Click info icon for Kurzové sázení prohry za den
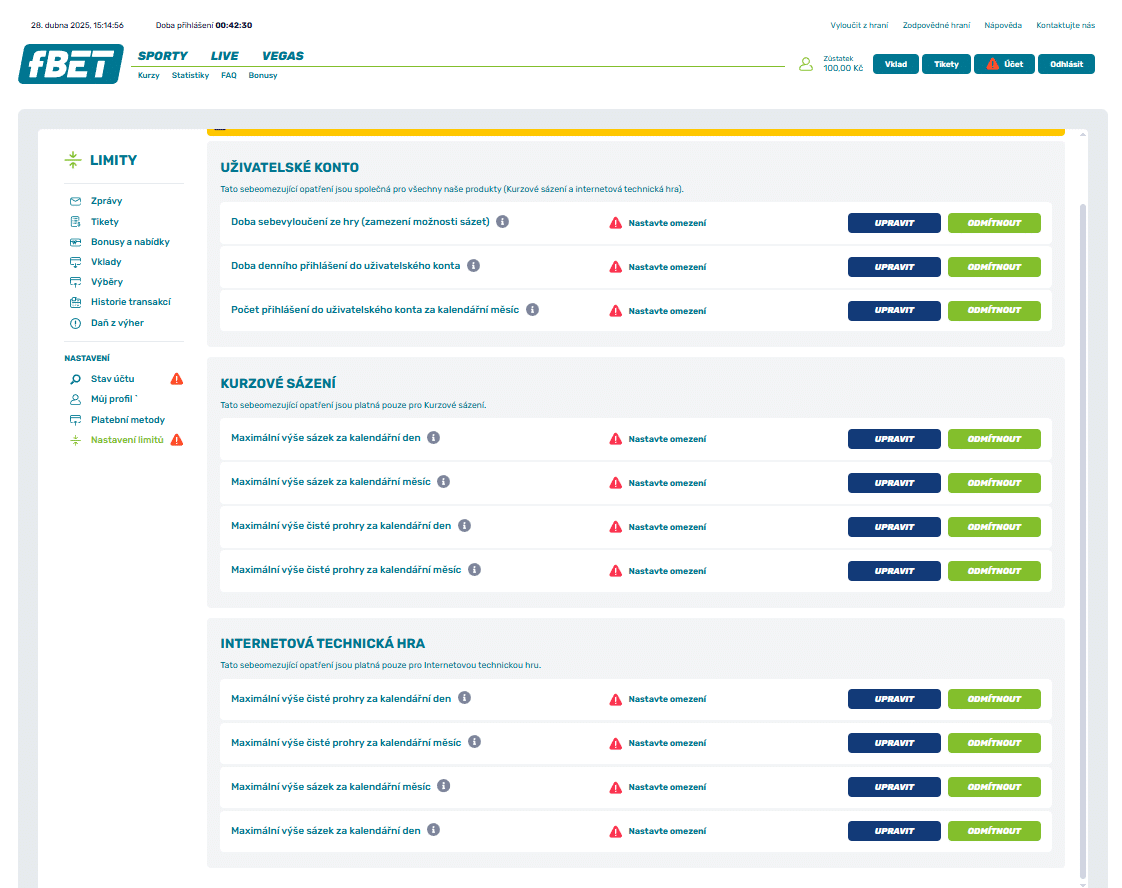1122x888 pixels. [464, 526]
